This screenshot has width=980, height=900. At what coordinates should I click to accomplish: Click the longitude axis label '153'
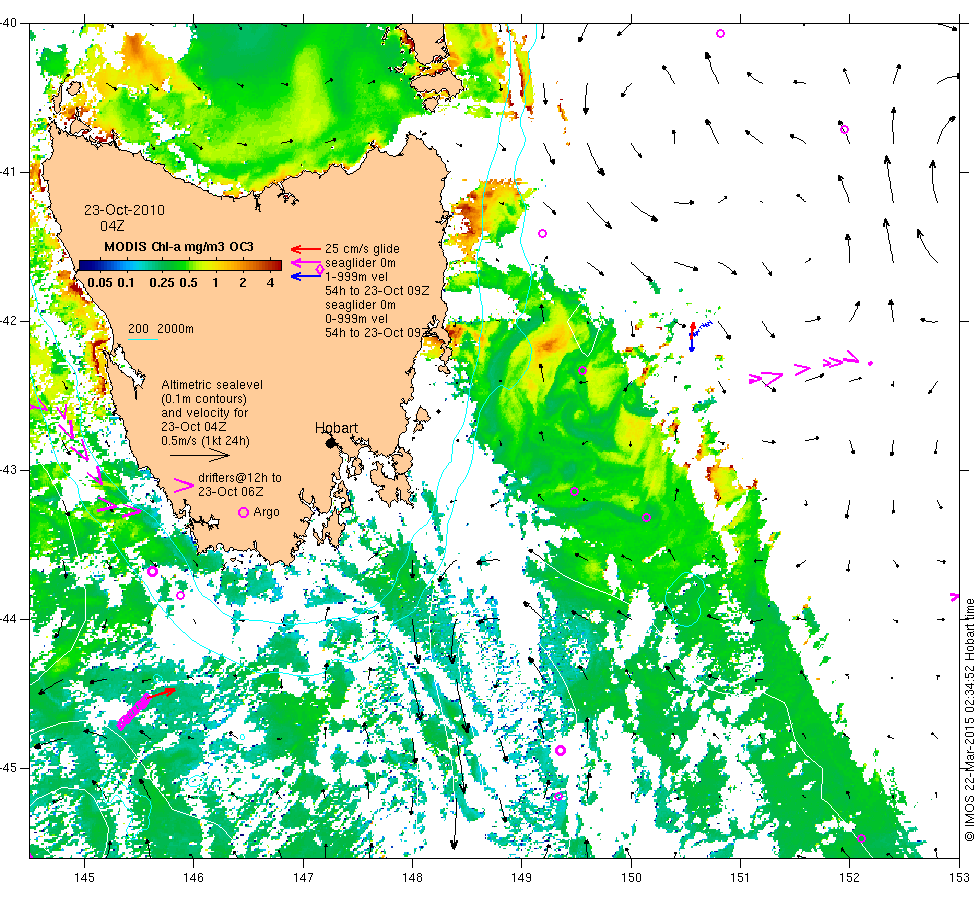[x=959, y=878]
